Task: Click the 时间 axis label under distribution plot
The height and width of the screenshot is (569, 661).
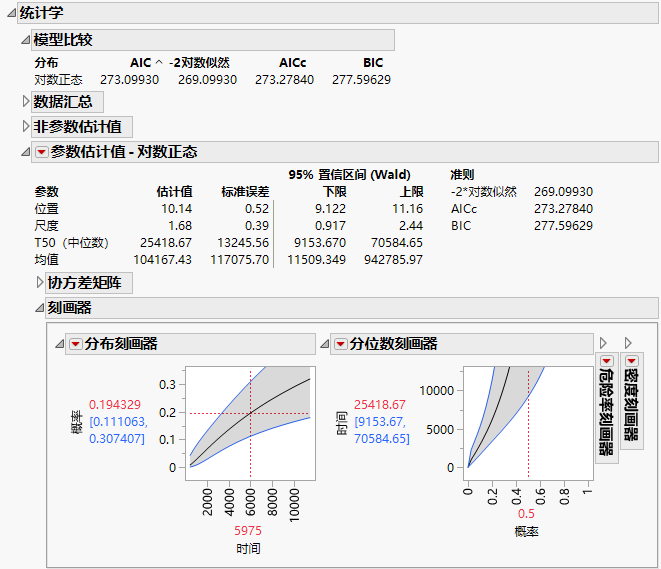Action: pyautogui.click(x=248, y=548)
